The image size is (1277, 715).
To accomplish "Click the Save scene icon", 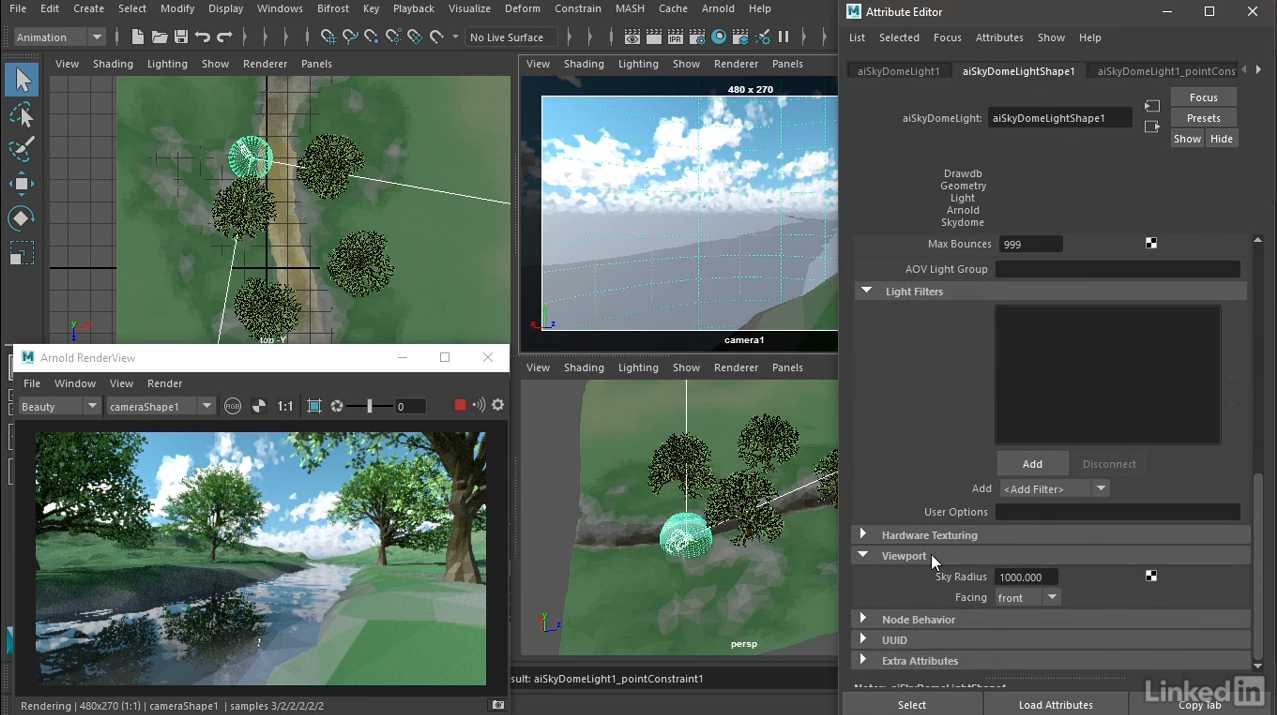I will point(181,37).
